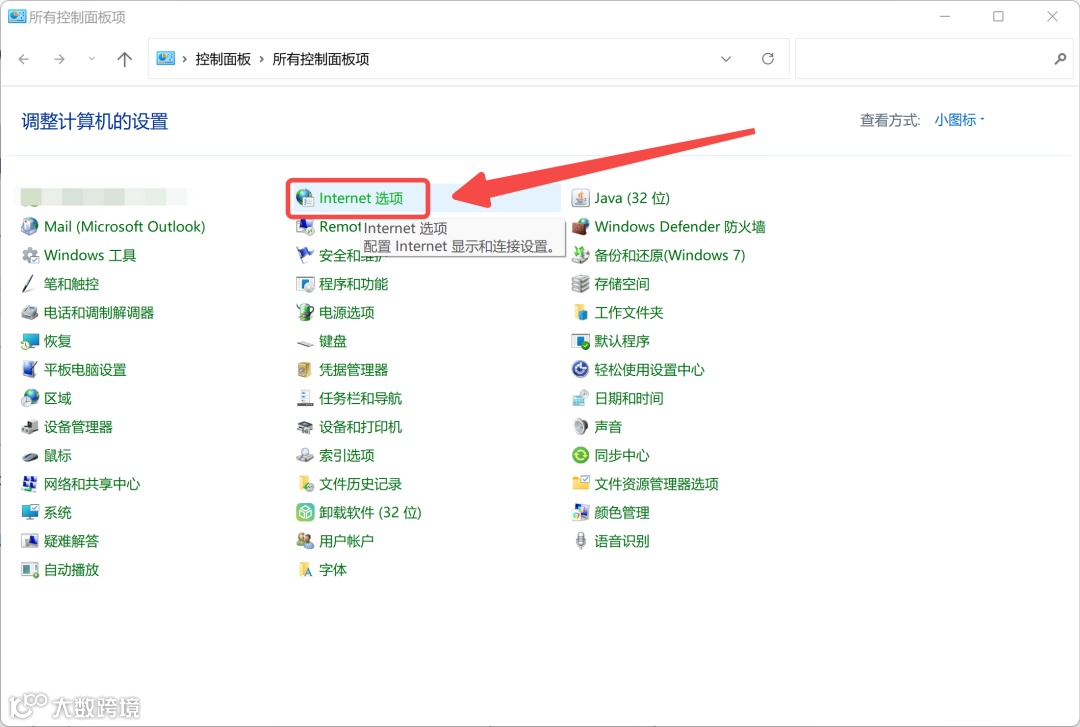1080x727 pixels.
Task: Open the 索引选项 icon
Action: pyautogui.click(x=304, y=455)
